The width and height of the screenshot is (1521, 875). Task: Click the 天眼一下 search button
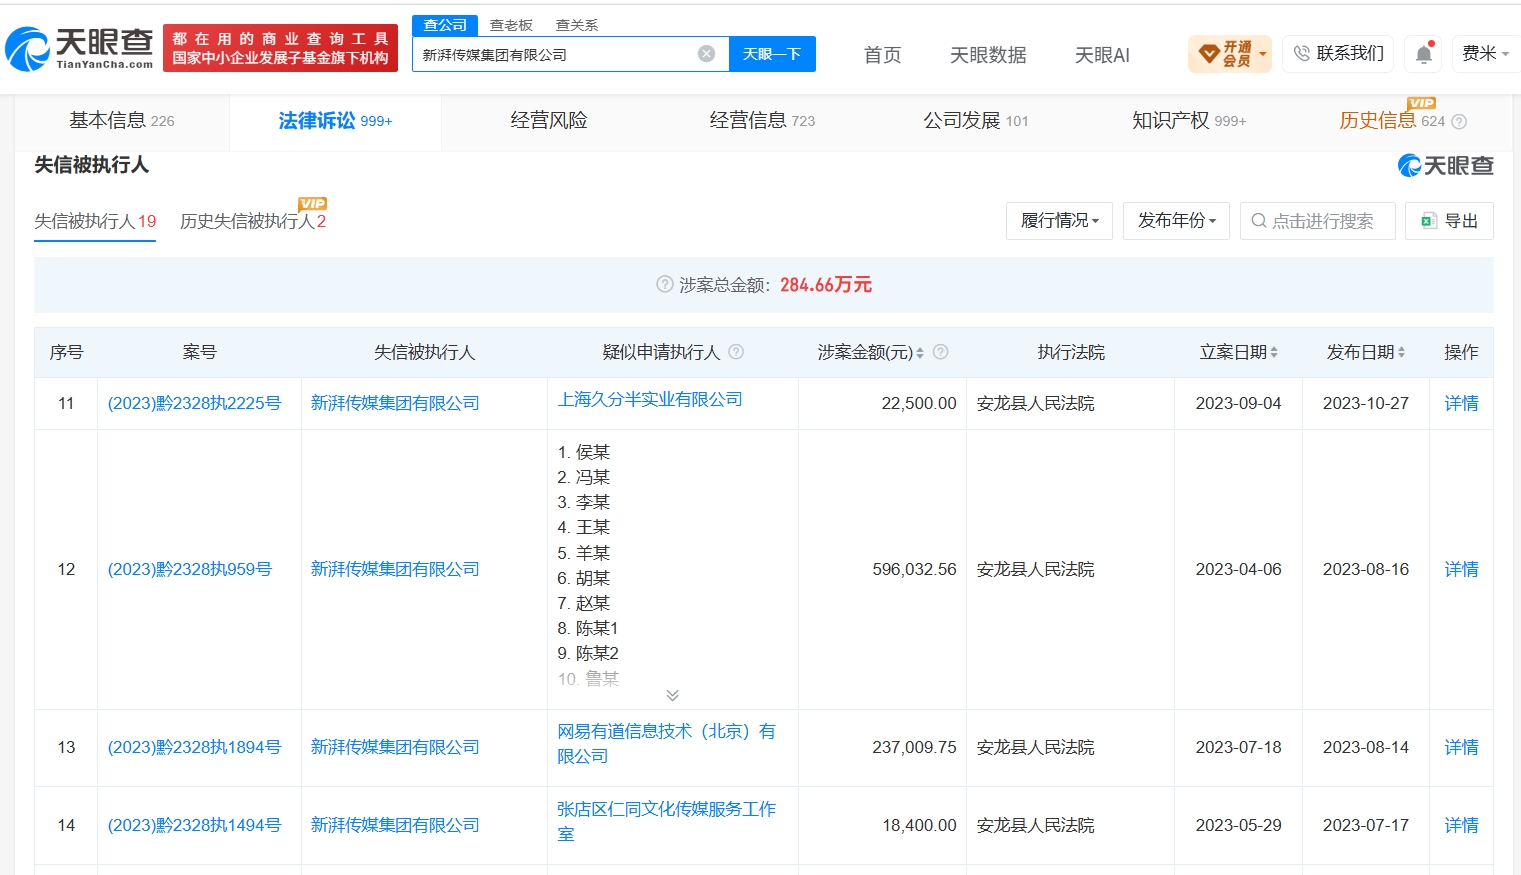click(x=772, y=54)
